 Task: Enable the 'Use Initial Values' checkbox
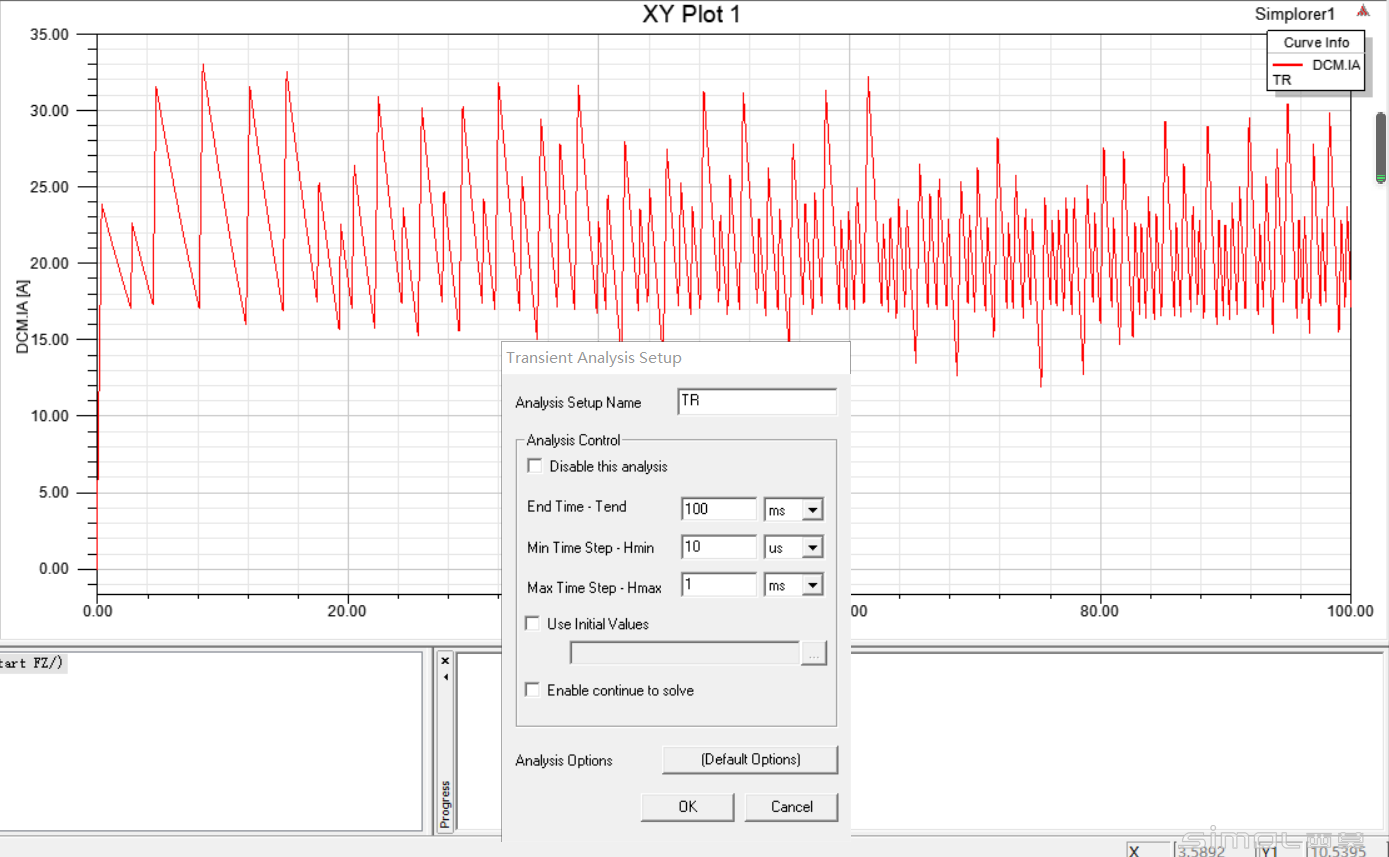tap(532, 623)
